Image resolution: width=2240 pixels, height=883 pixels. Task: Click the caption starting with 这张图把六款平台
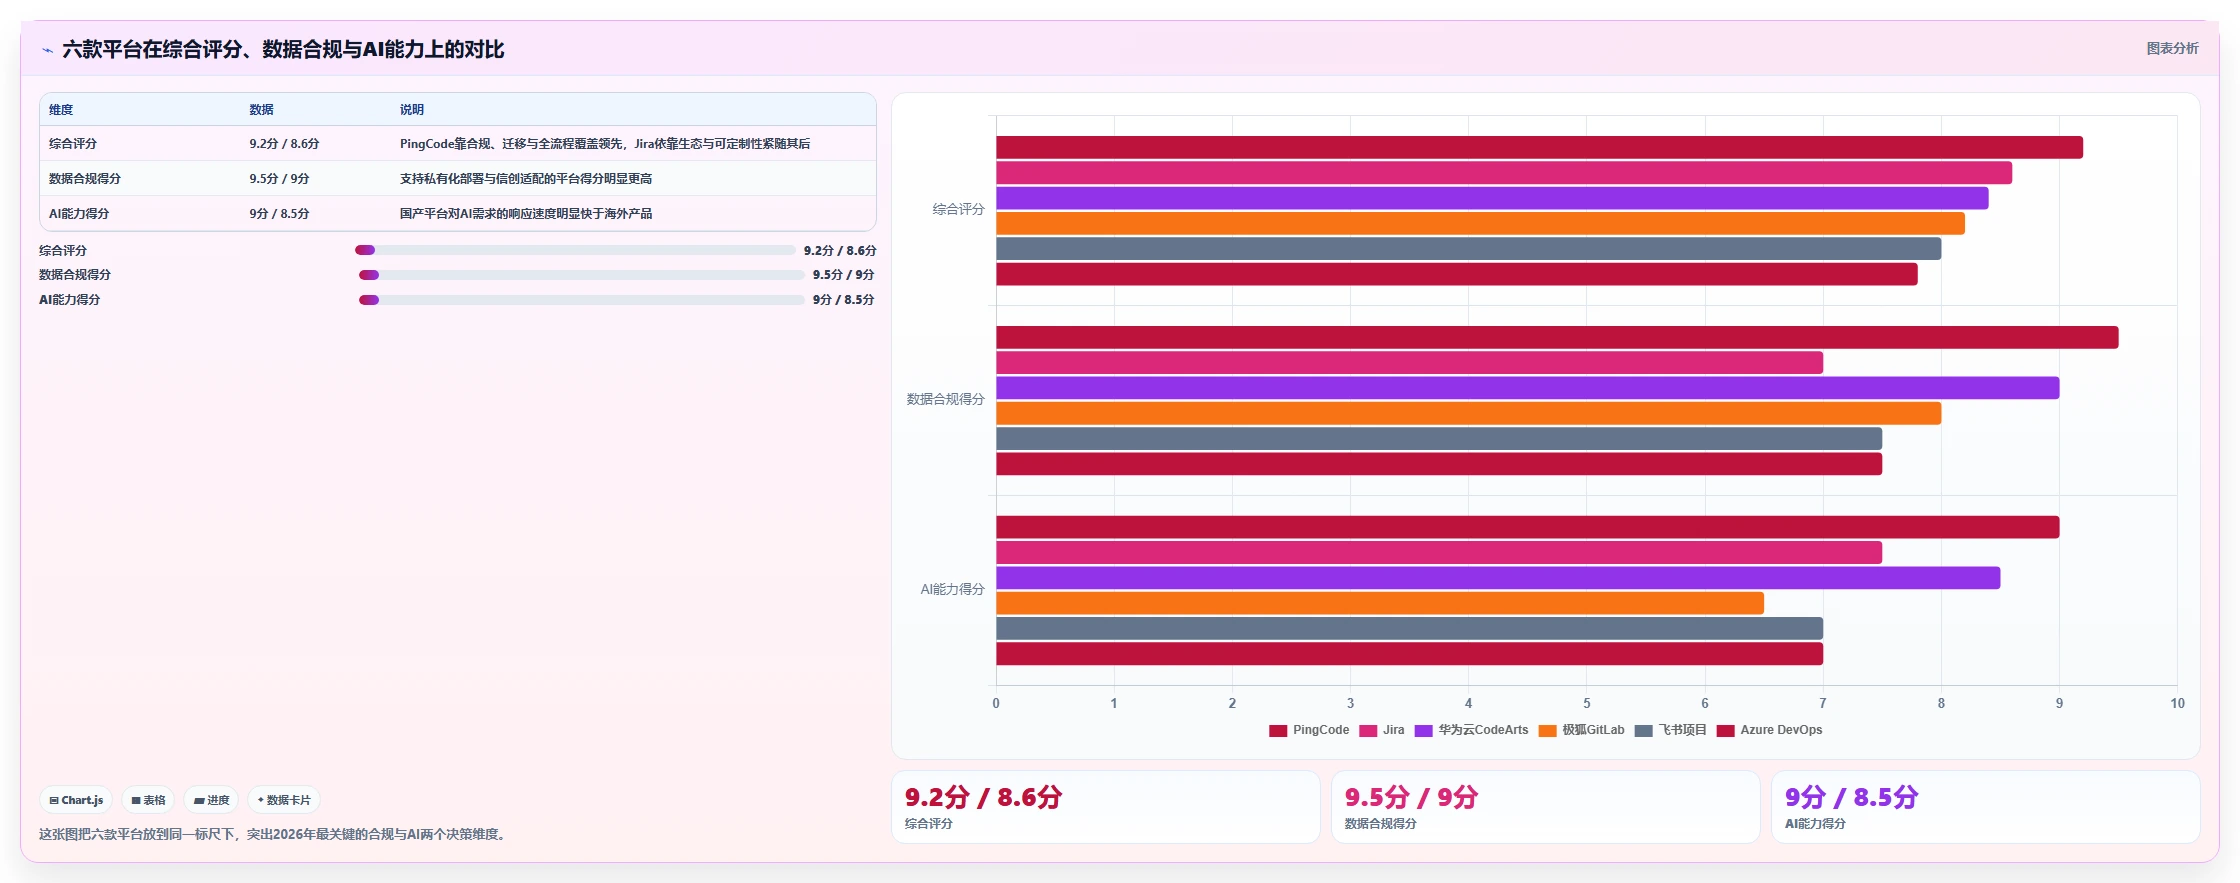pyautogui.click(x=274, y=835)
